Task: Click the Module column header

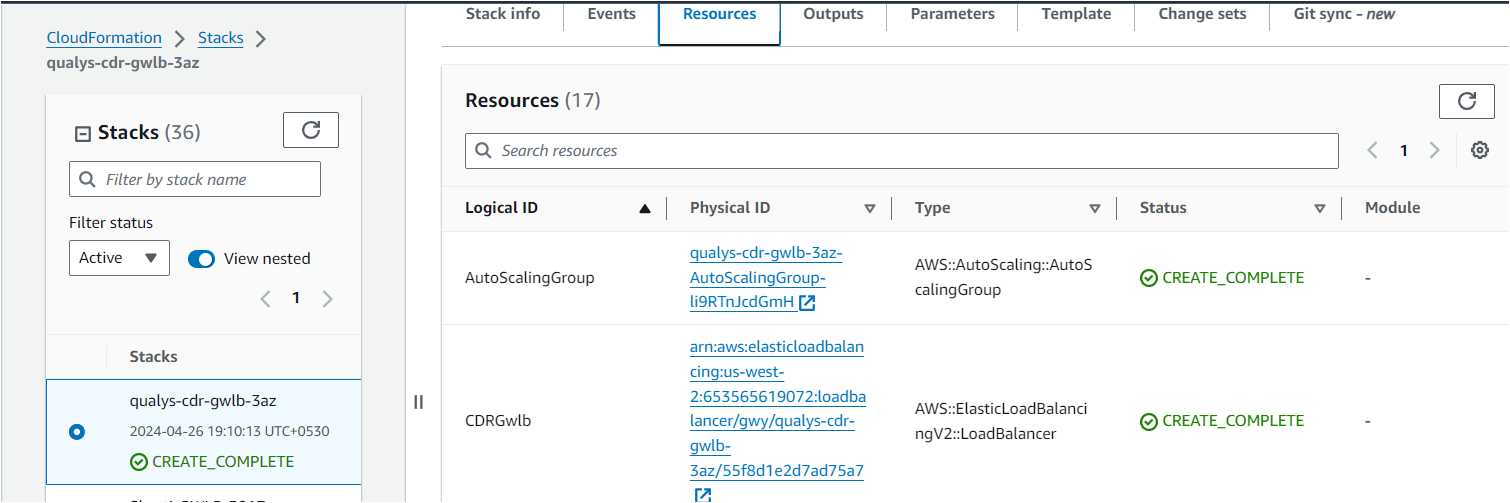Action: (x=1392, y=208)
